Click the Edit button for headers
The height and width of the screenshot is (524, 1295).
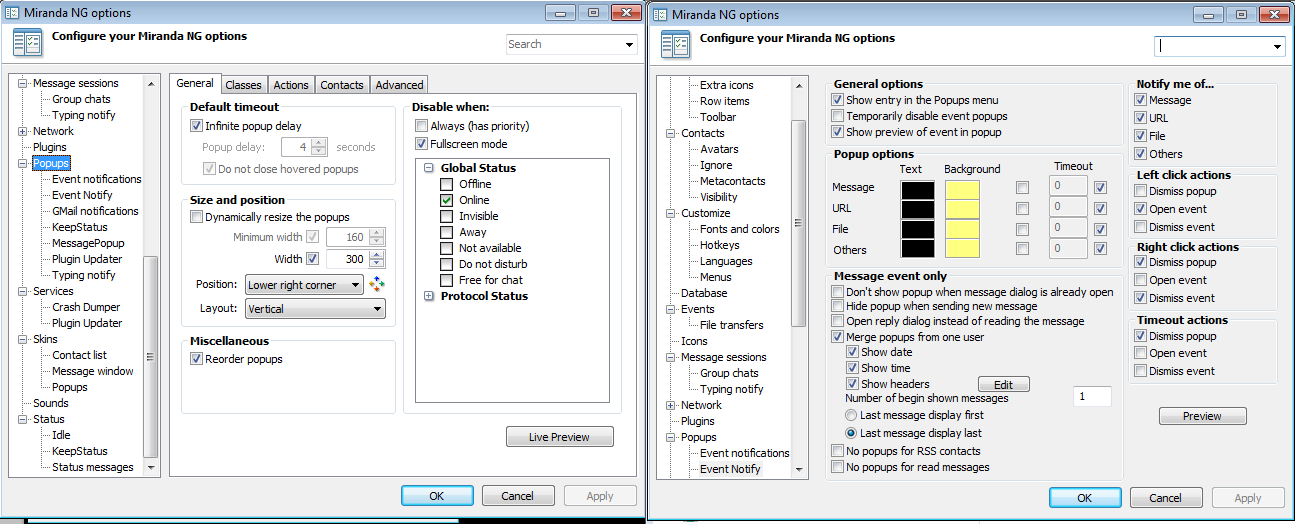click(1003, 385)
